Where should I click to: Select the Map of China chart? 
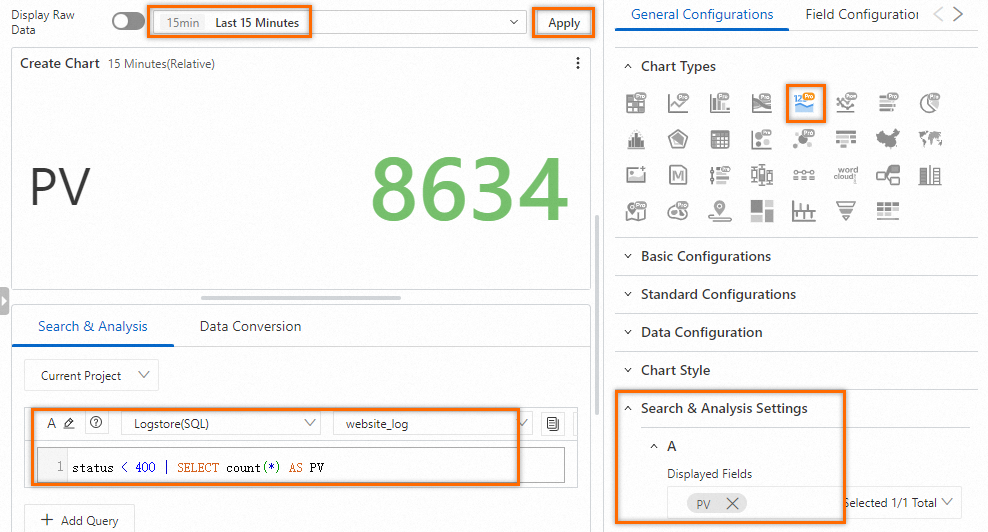[x=888, y=139]
